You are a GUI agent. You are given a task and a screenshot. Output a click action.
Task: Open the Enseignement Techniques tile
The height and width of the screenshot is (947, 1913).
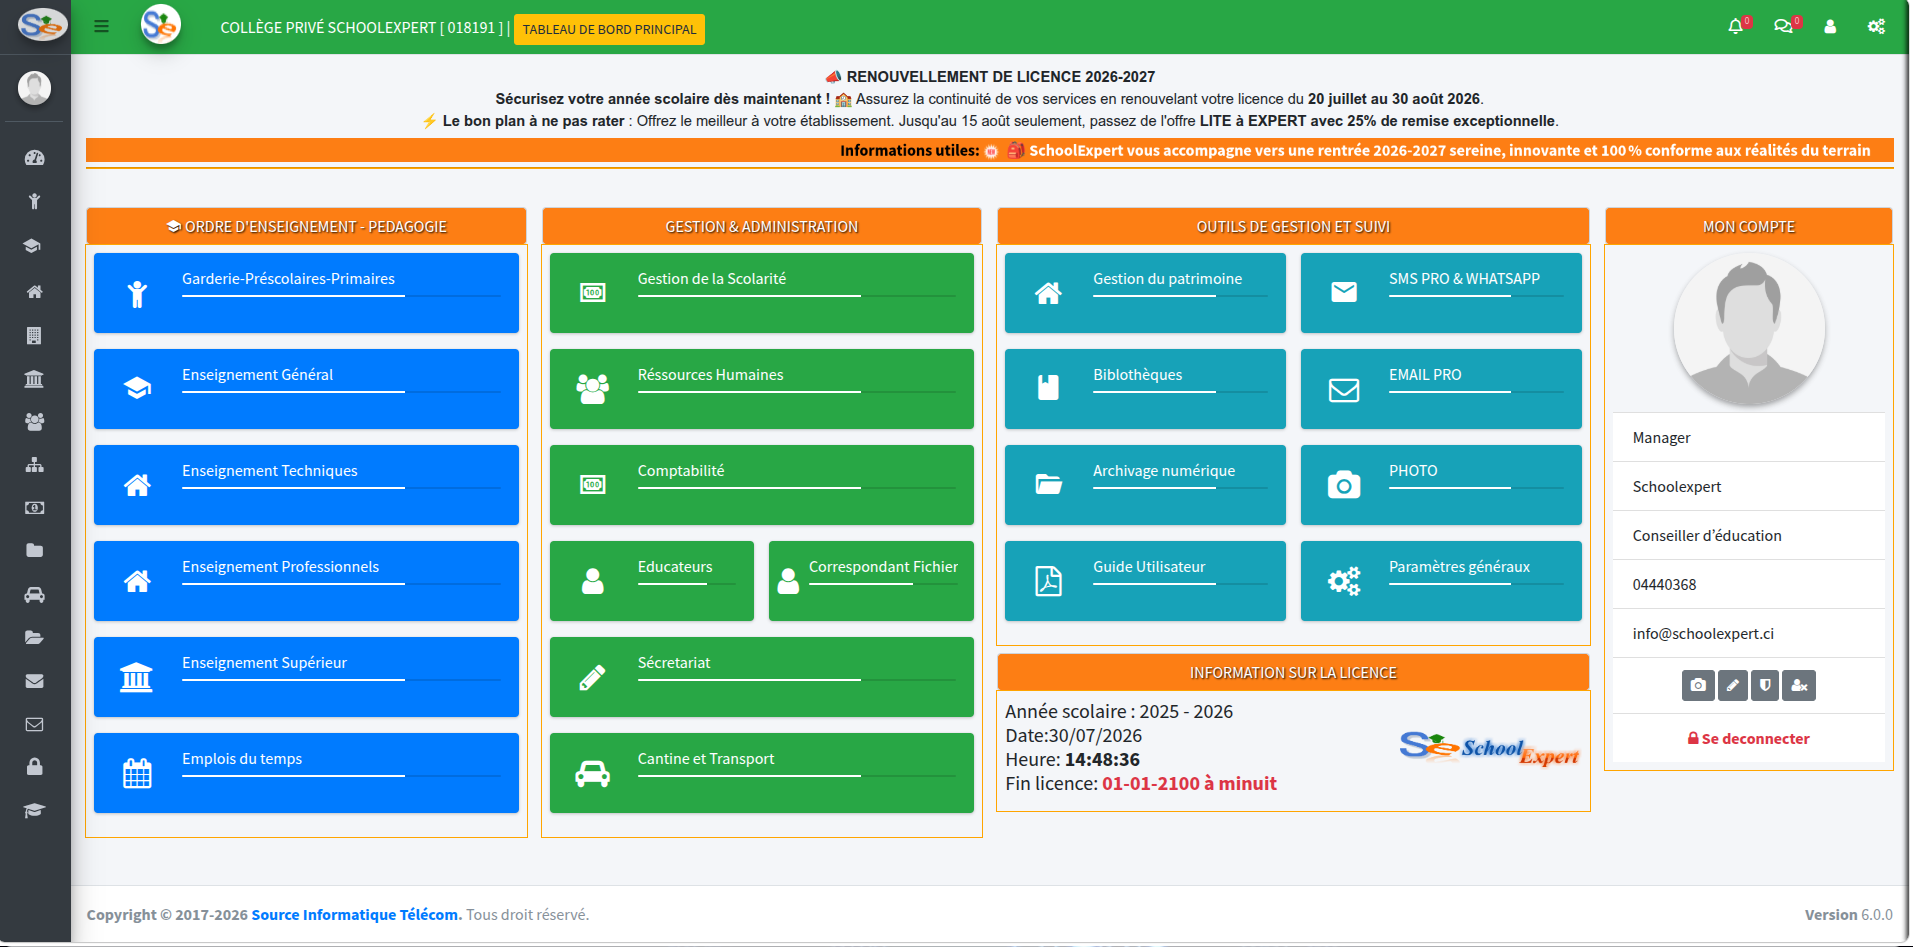tap(306, 485)
